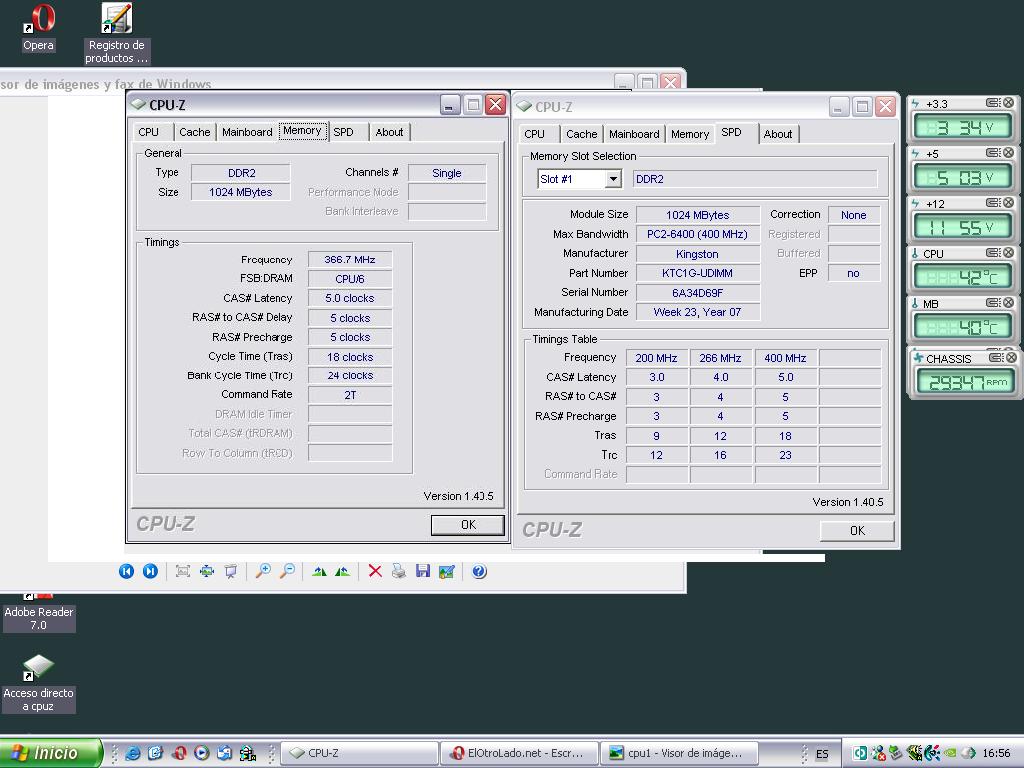Switch to the cpu1 - Visor de imágenes taskbar window

679,753
